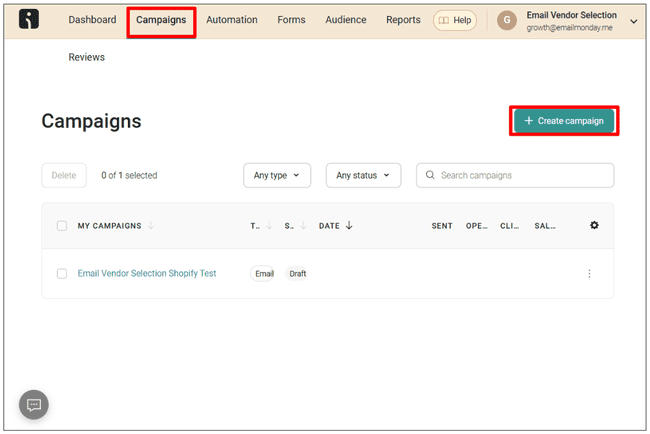Click the search magnifier icon
The width and height of the screenshot is (650, 434).
429,175
